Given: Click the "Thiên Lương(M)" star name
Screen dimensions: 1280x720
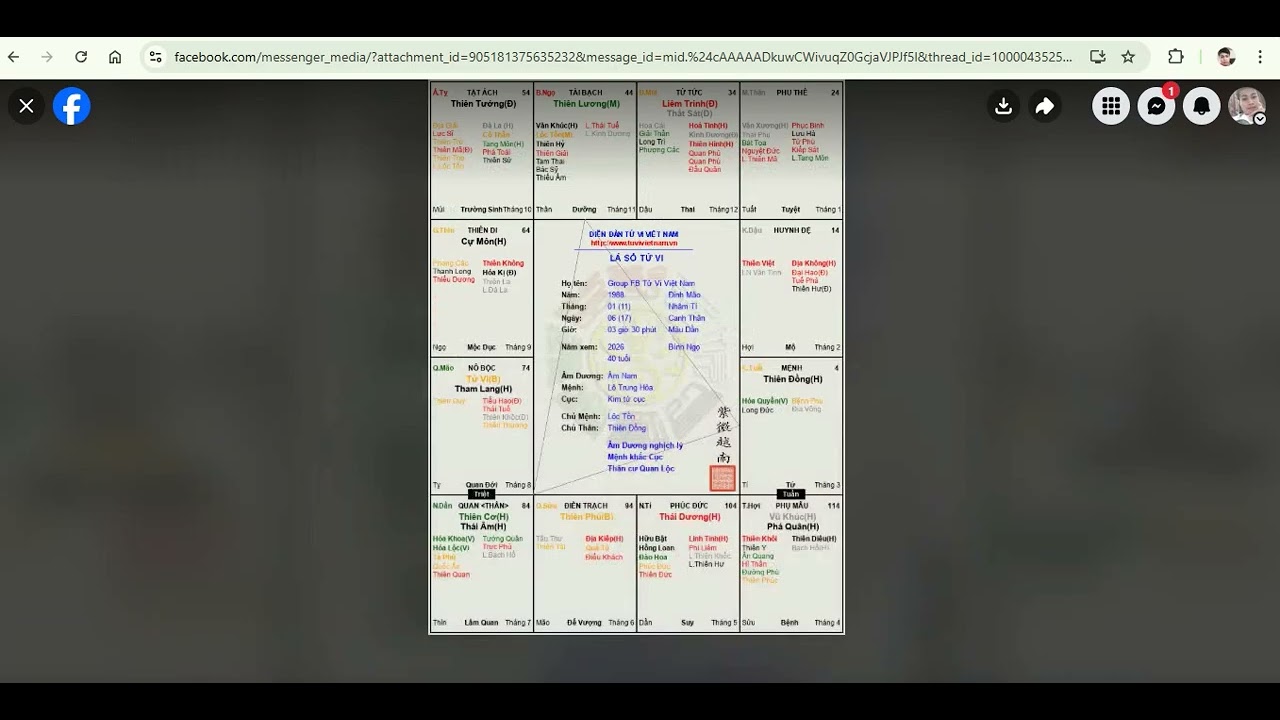Looking at the screenshot, I should (x=586, y=104).
